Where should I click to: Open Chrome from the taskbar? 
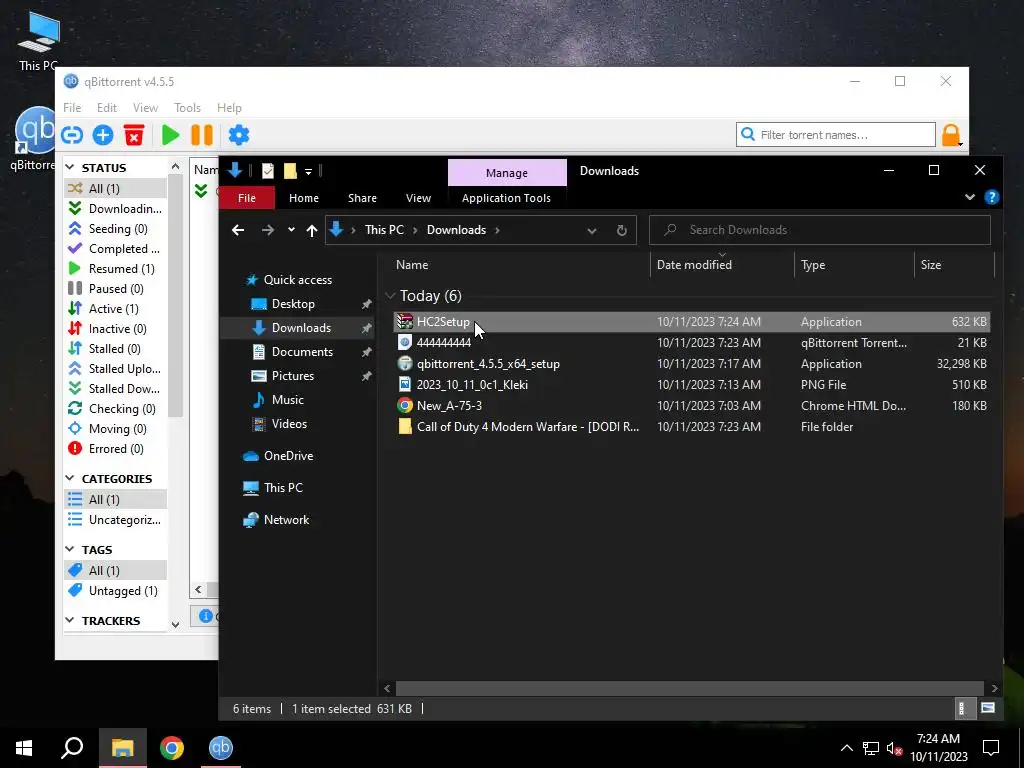click(x=172, y=748)
